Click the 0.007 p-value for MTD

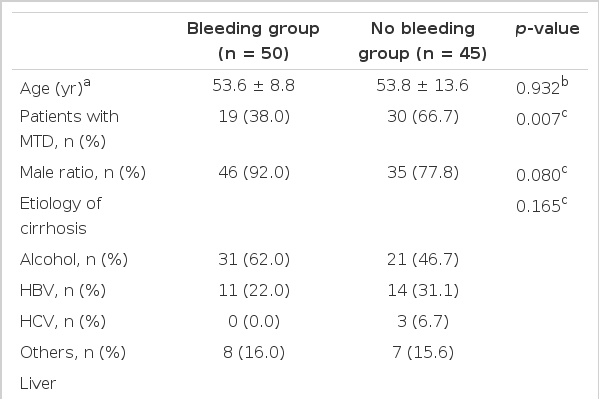(541, 118)
